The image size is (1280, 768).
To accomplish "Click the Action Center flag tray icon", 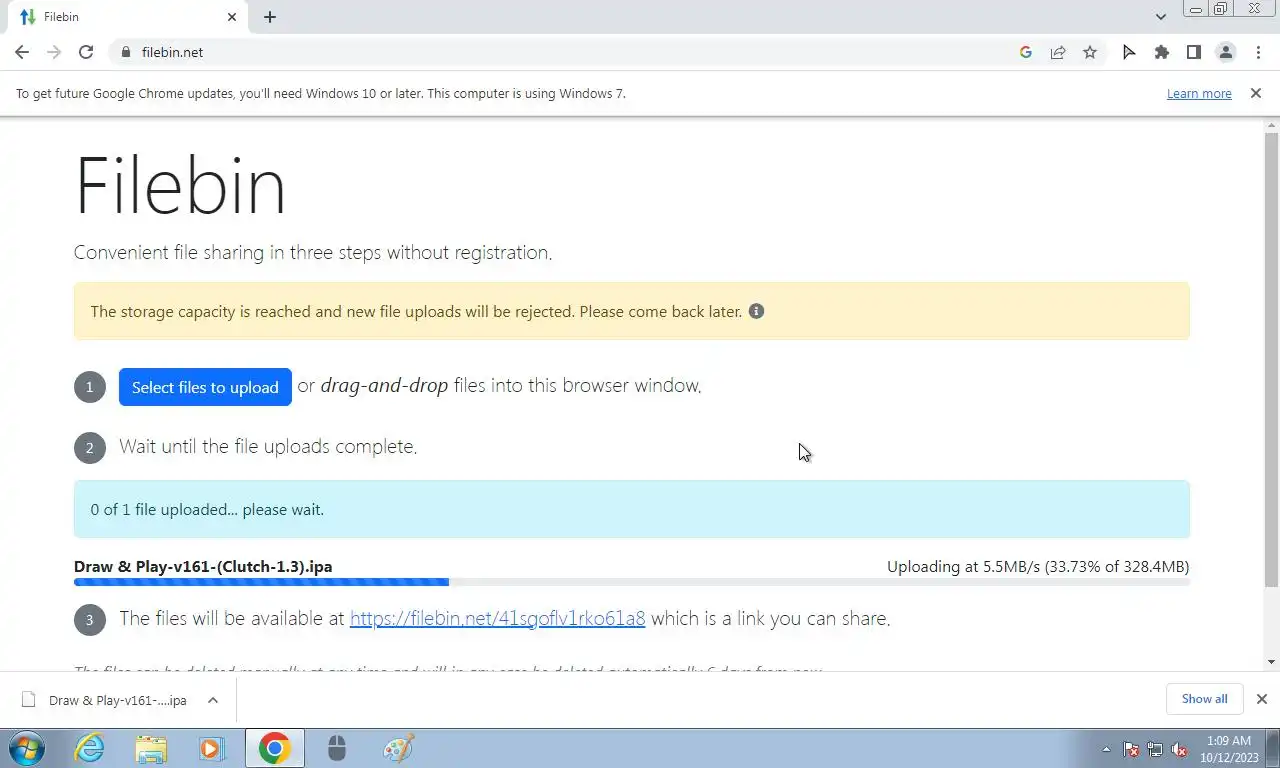I will (x=1131, y=749).
